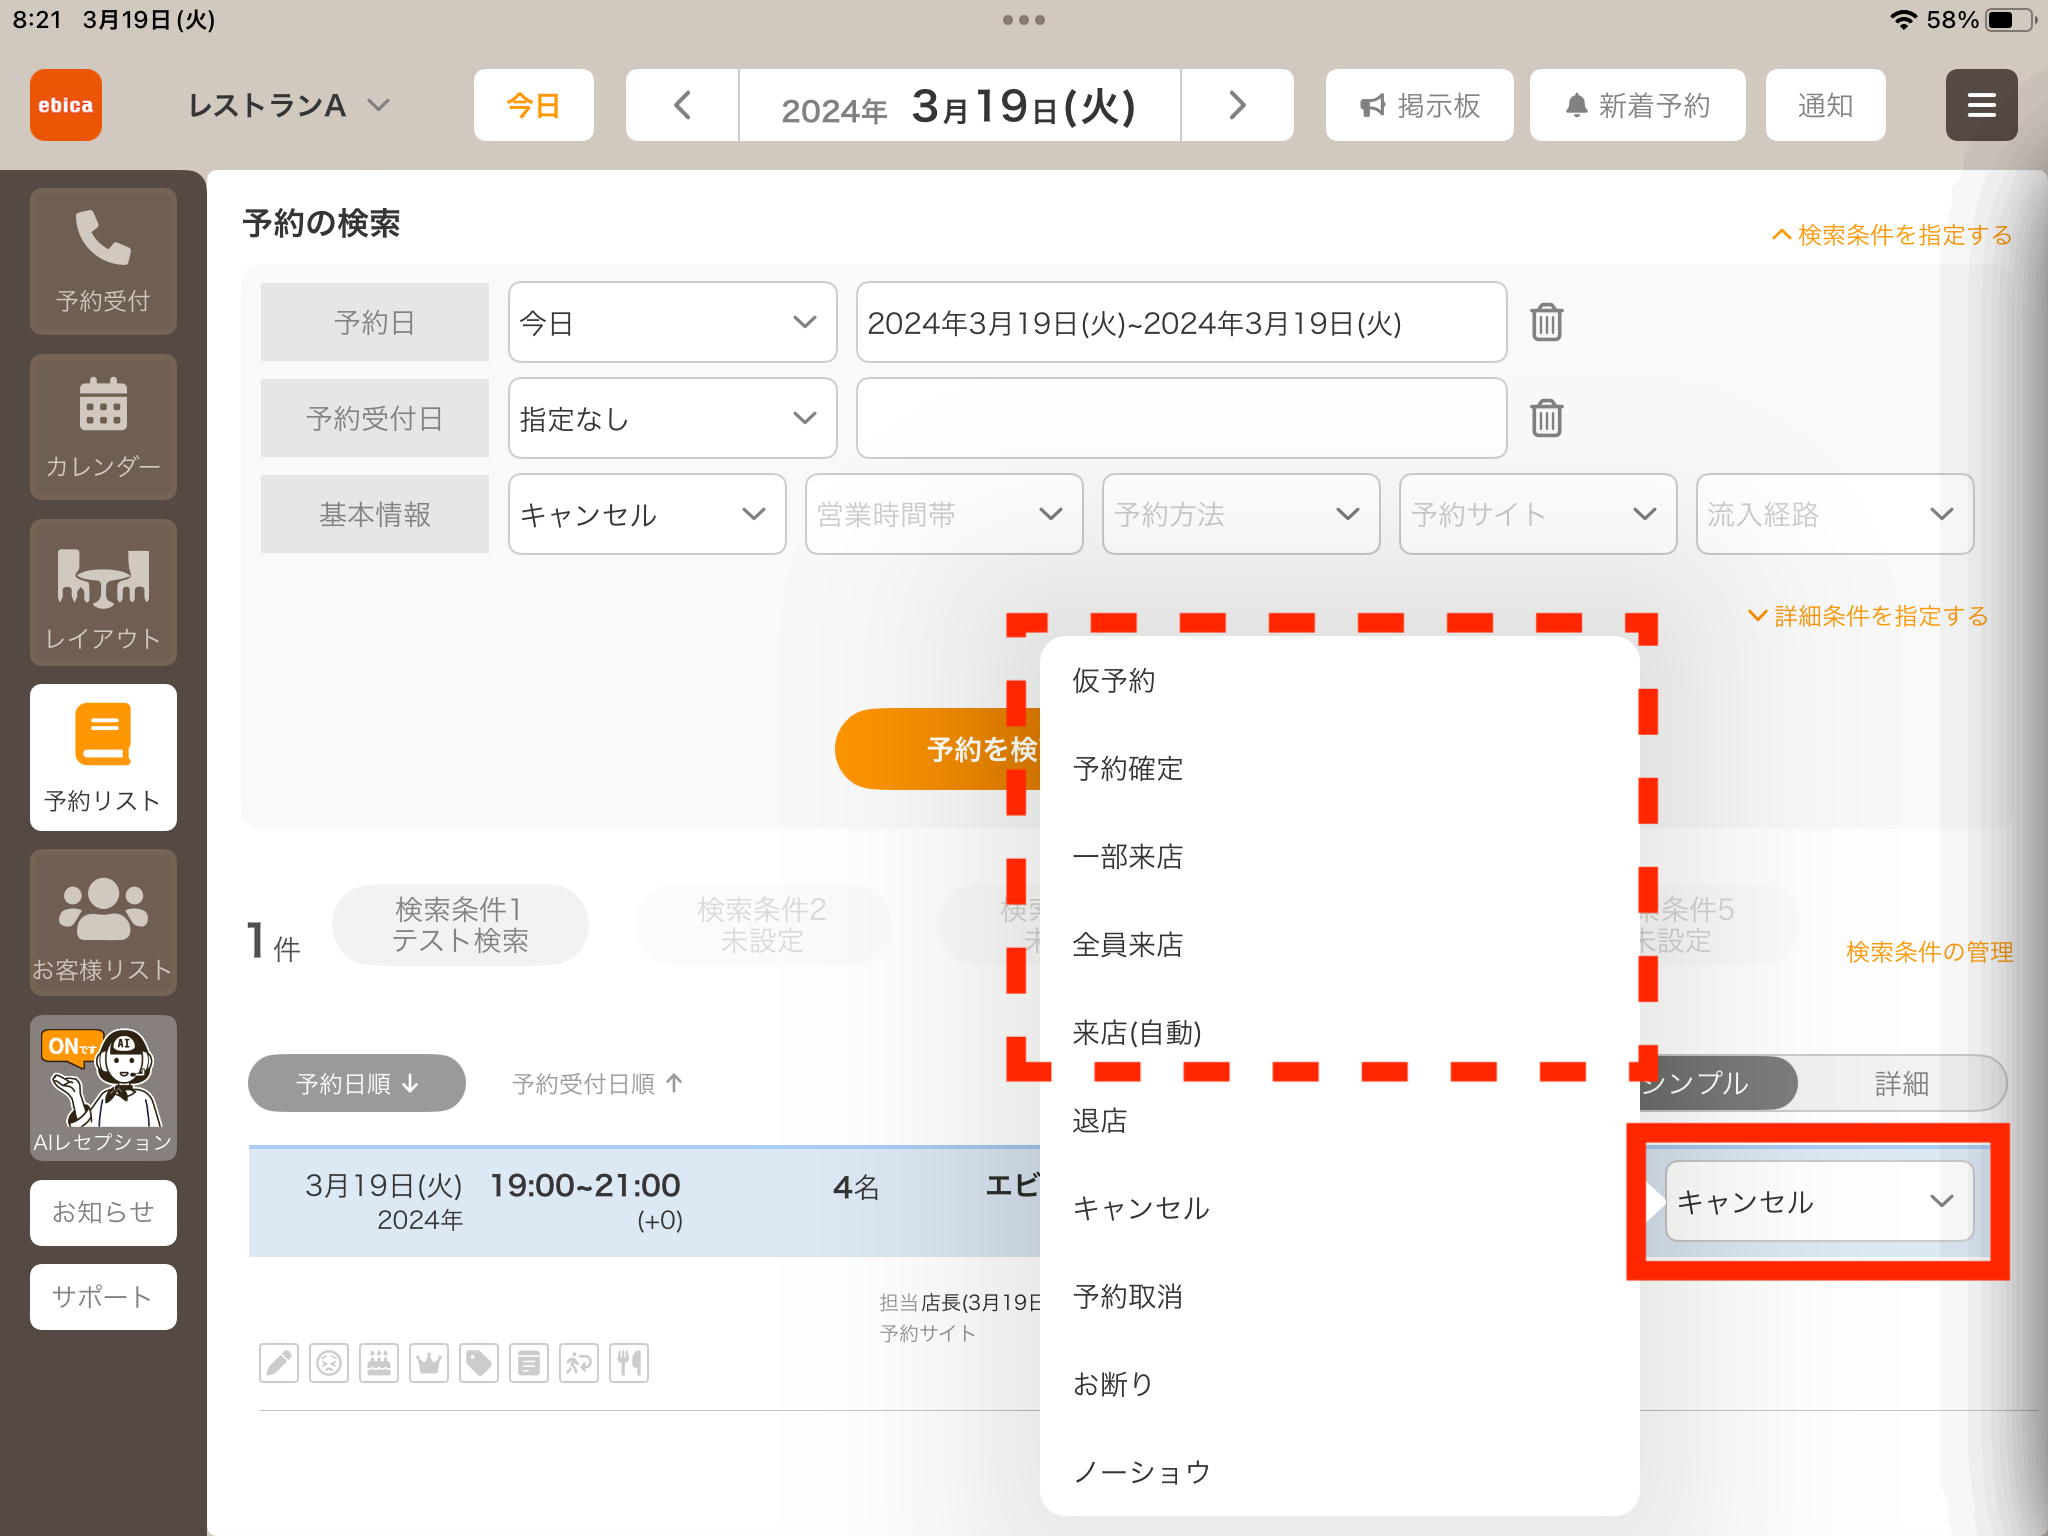Viewport: 2048px width, 1536px height.
Task: Open the 3月19日 19:00~21:00 reservation row
Action: [x=644, y=1201]
